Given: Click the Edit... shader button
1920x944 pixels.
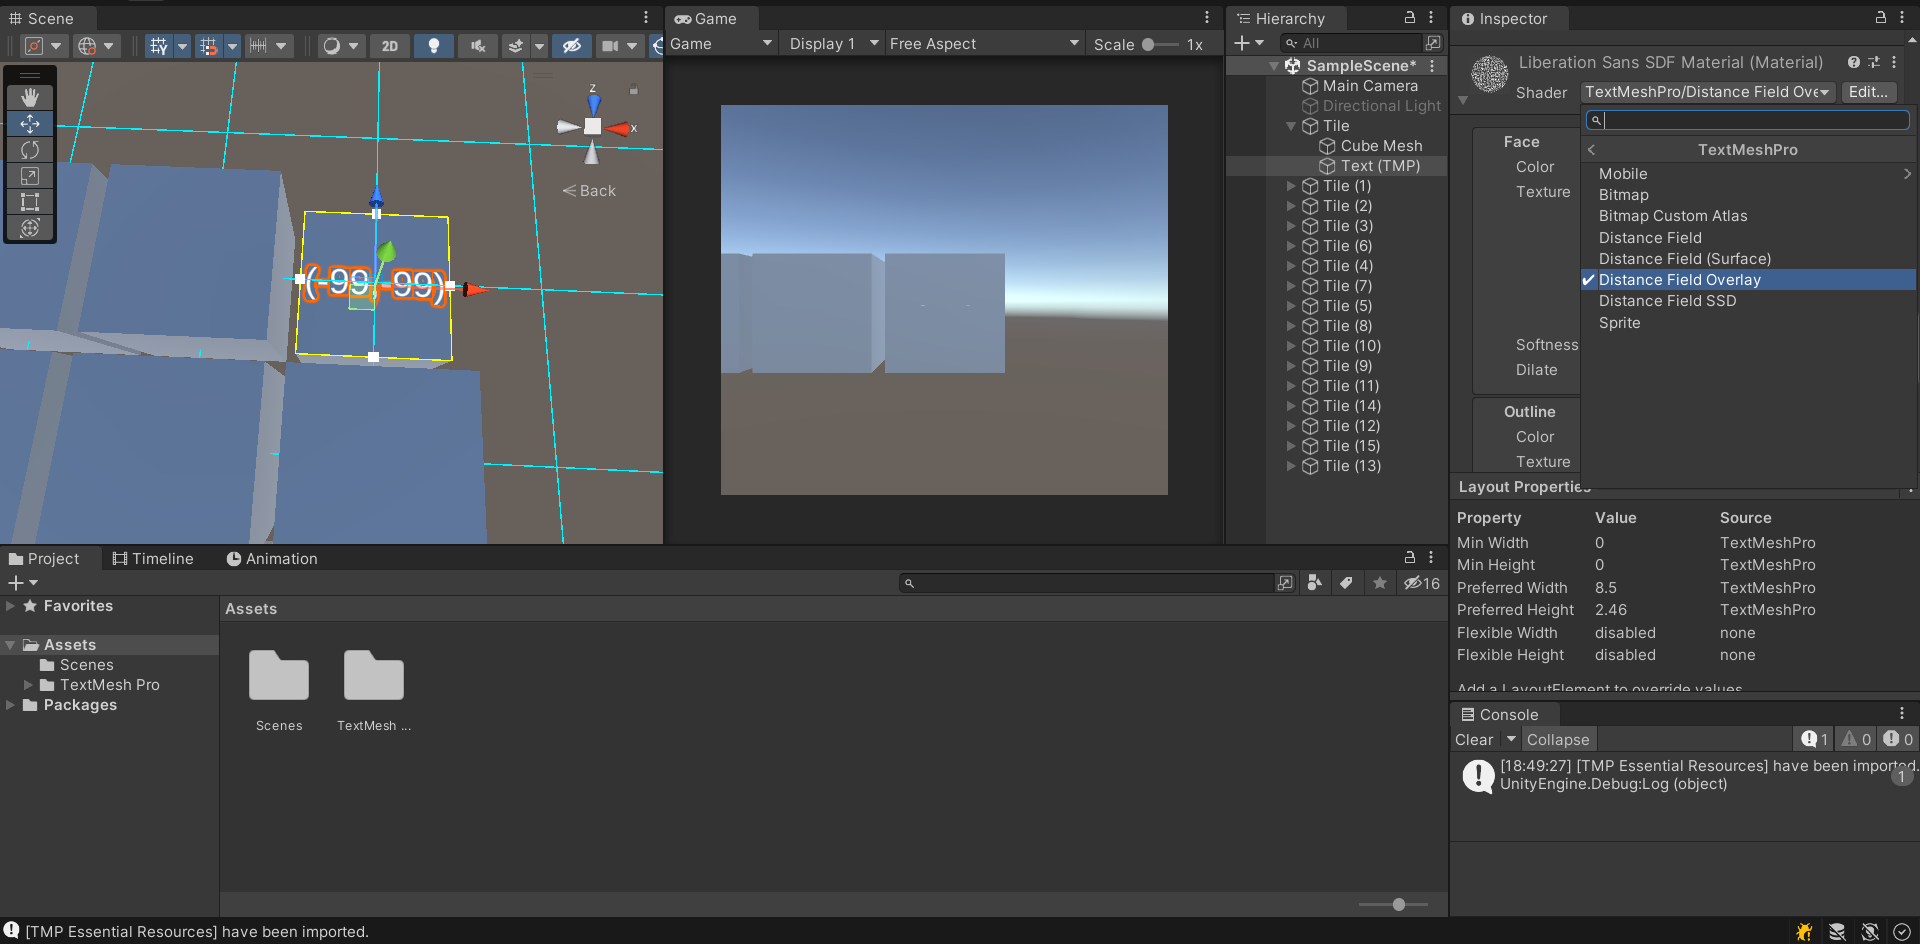Looking at the screenshot, I should point(1868,92).
